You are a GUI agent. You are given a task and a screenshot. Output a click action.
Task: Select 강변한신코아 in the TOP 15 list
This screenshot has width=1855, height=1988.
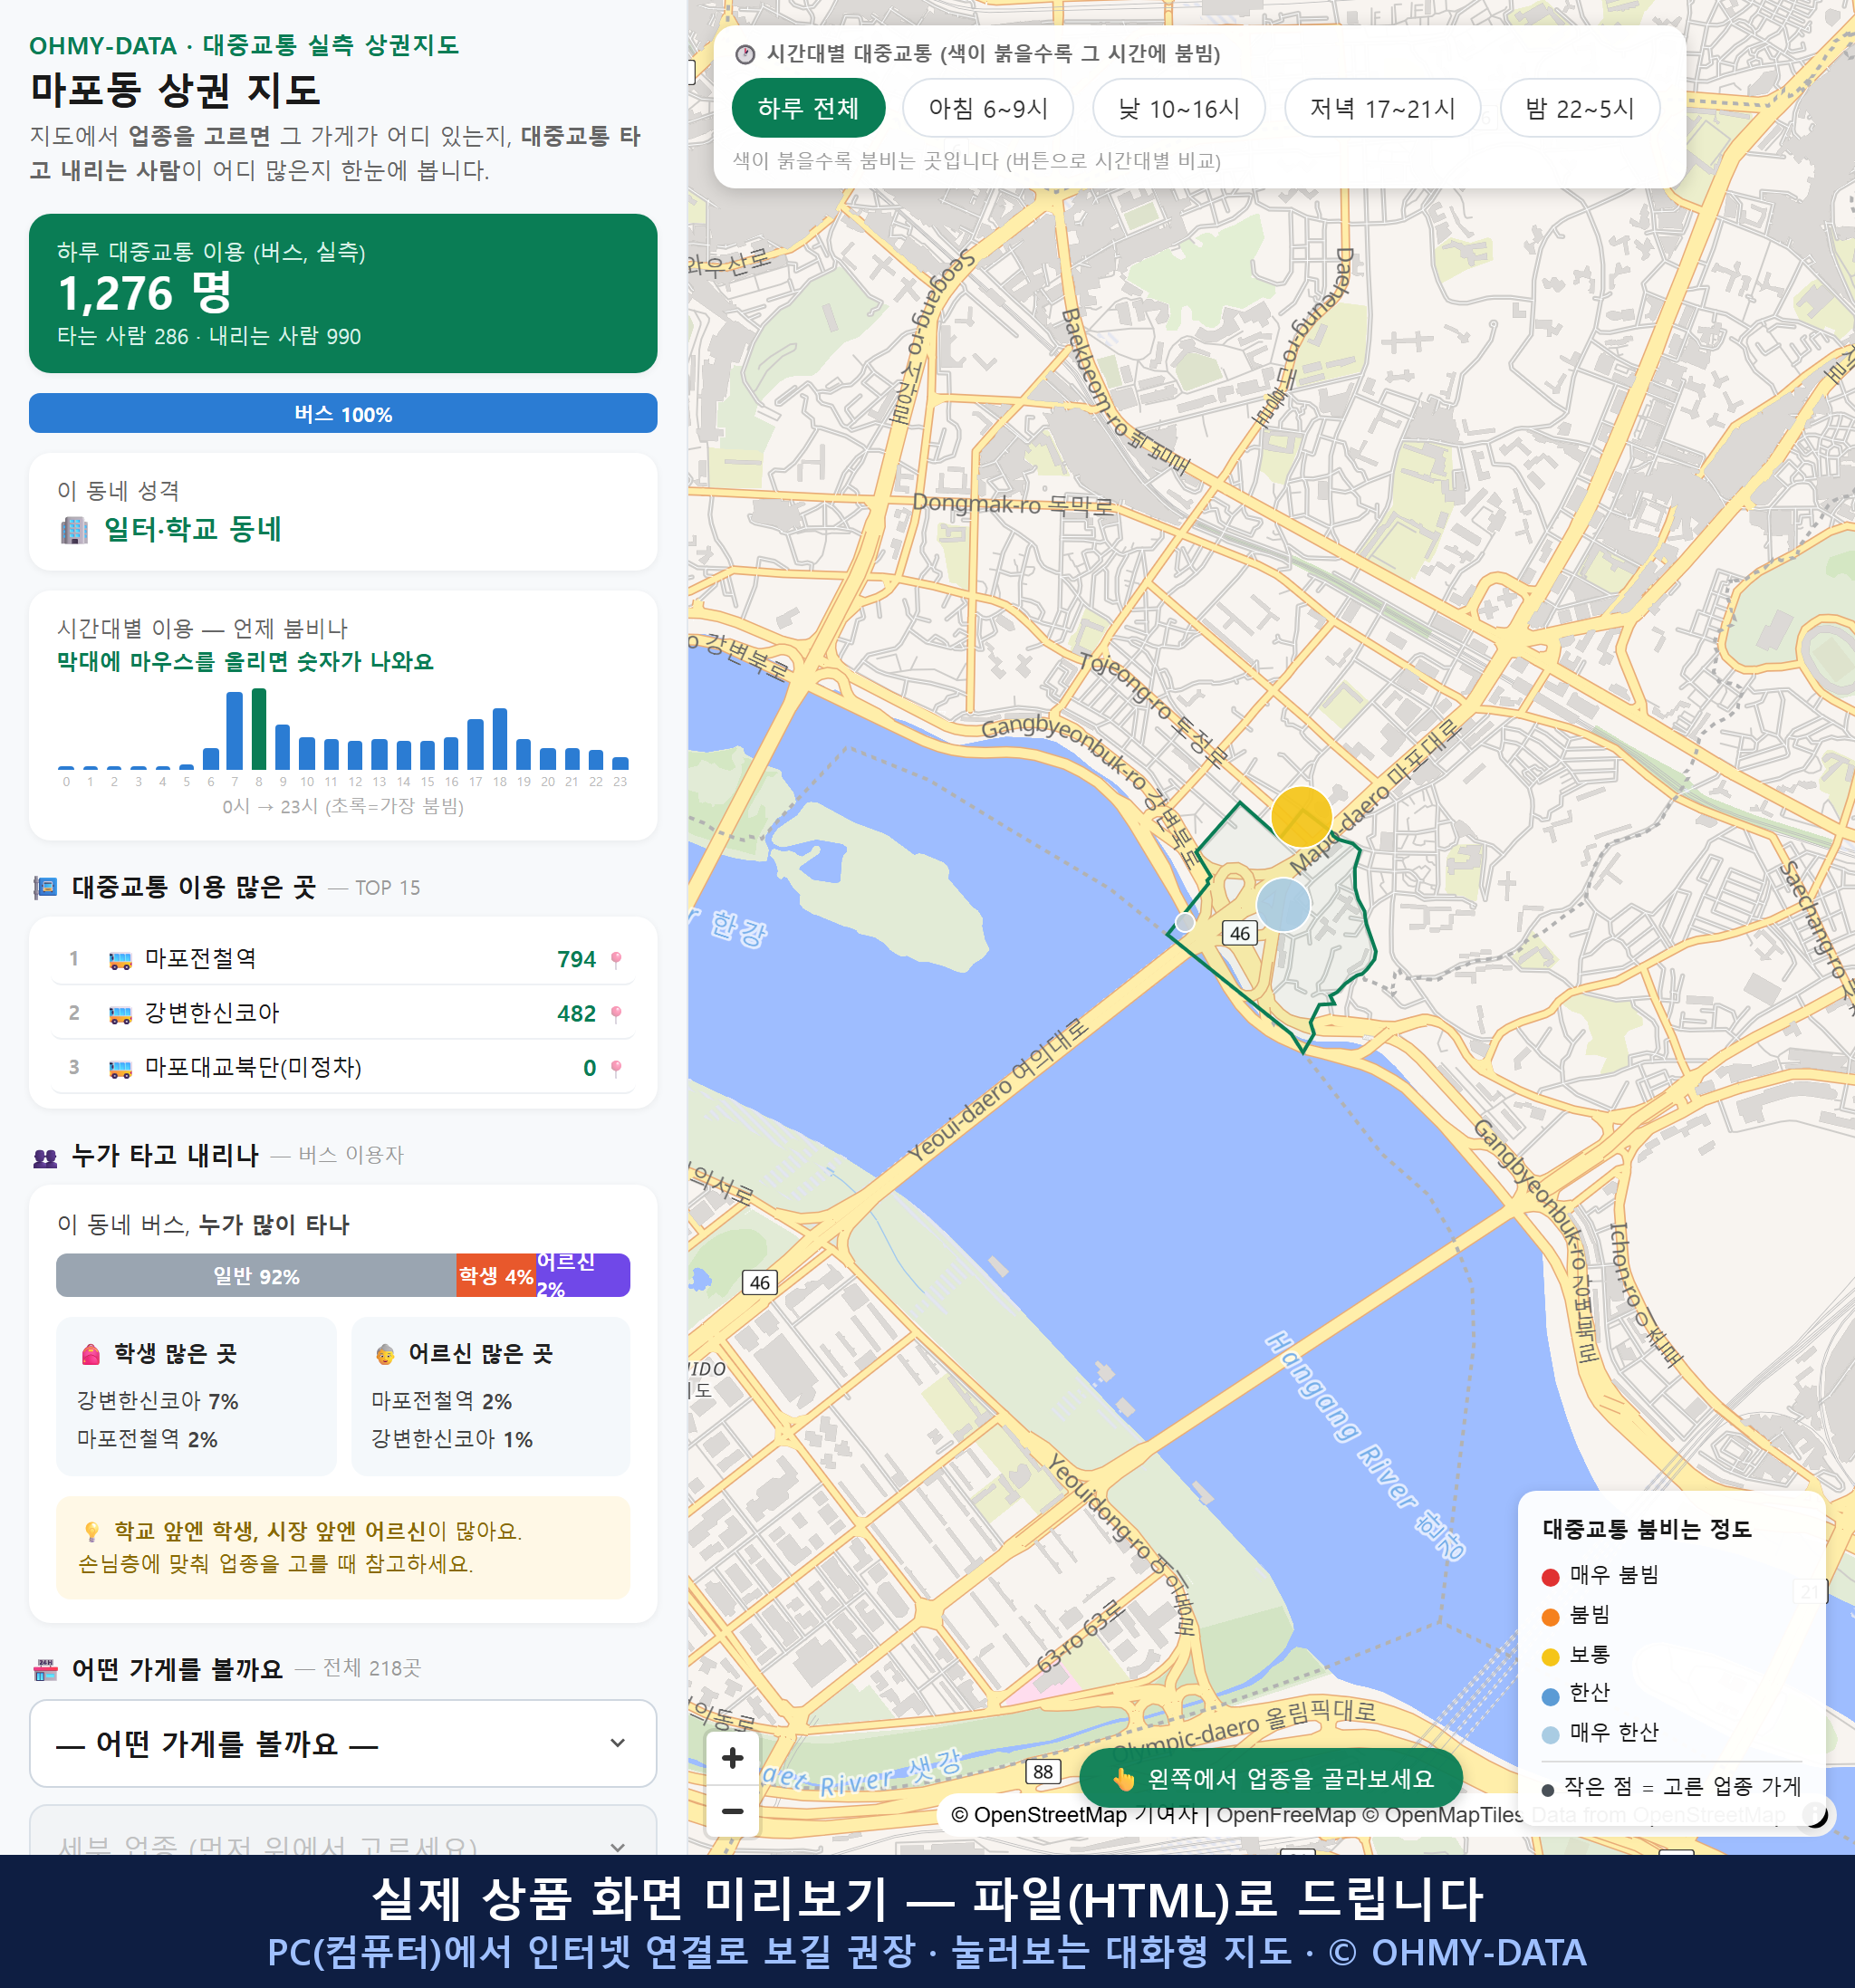[343, 1013]
